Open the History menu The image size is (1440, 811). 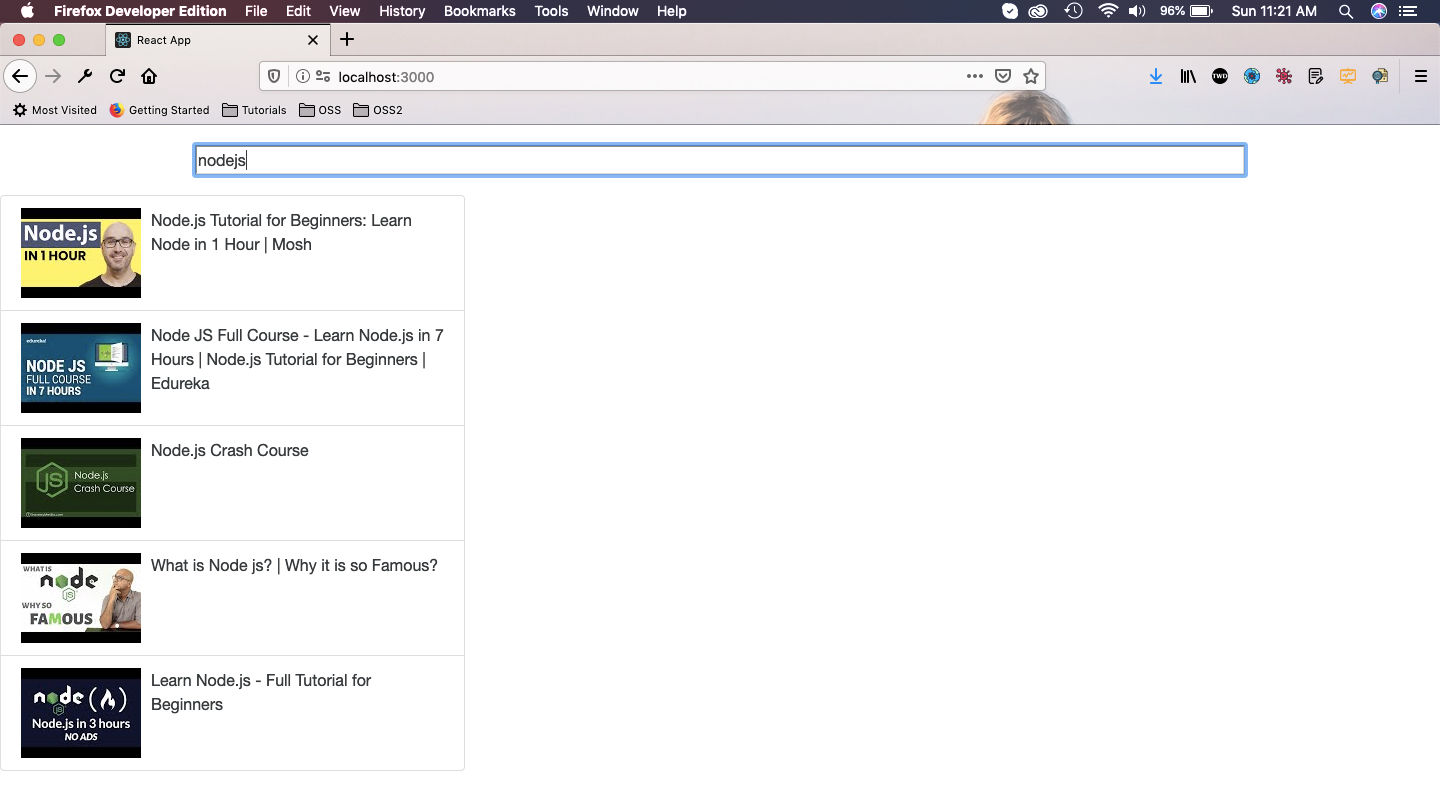pyautogui.click(x=402, y=11)
